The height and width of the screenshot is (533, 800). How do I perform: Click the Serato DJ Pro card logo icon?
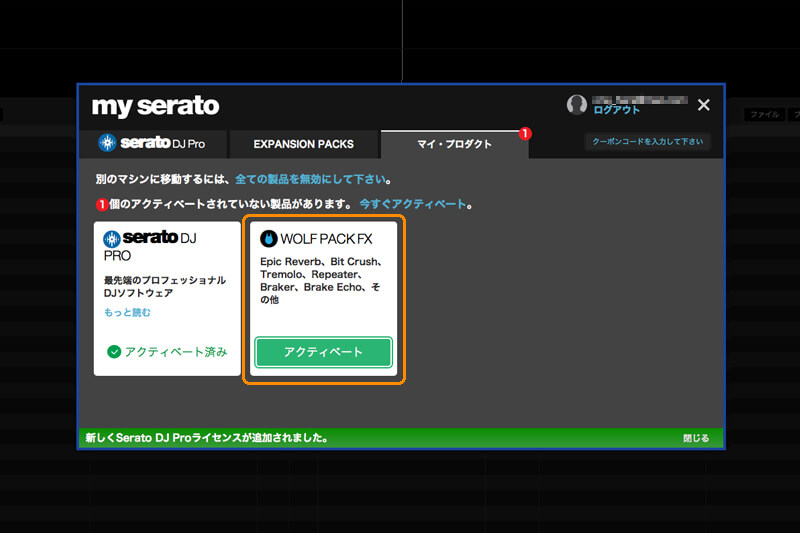pos(112,239)
